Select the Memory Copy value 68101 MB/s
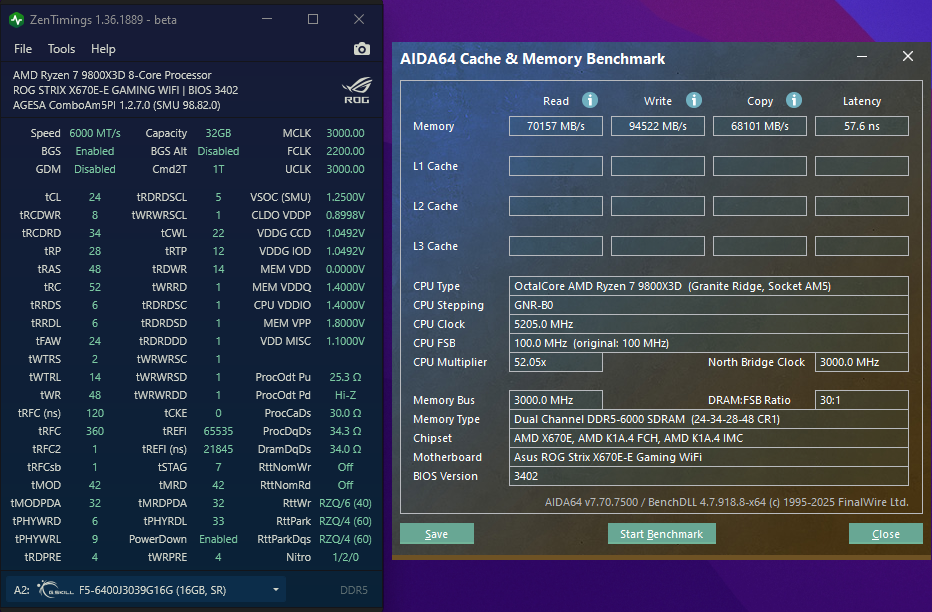 click(760, 126)
